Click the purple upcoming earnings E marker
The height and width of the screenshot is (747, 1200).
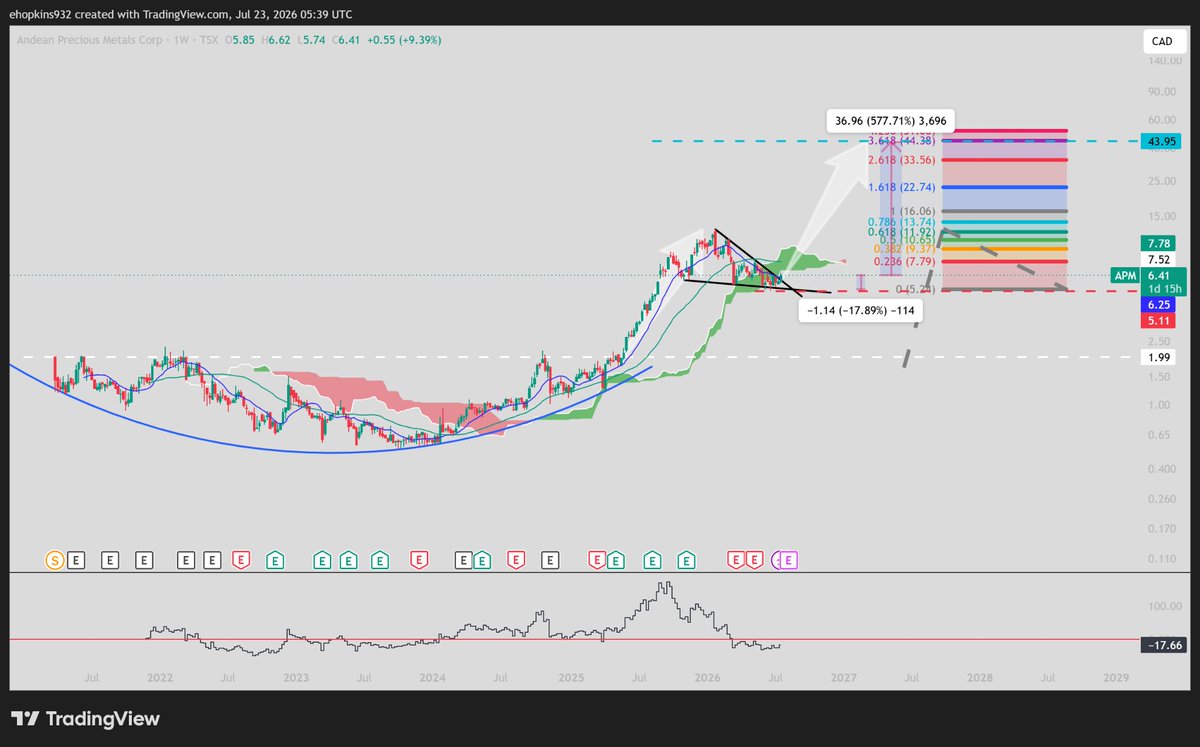click(789, 561)
